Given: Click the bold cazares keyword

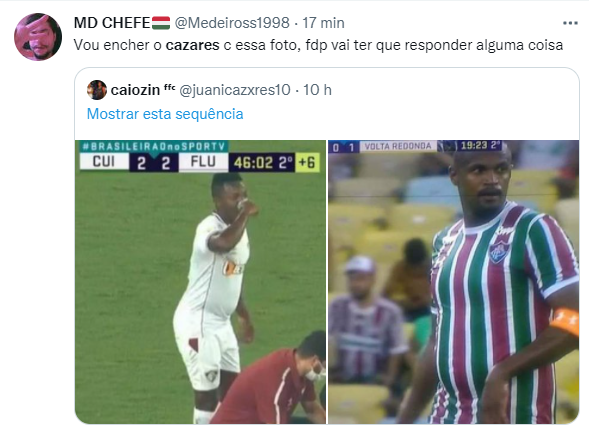Looking at the screenshot, I should pyautogui.click(x=192, y=45).
